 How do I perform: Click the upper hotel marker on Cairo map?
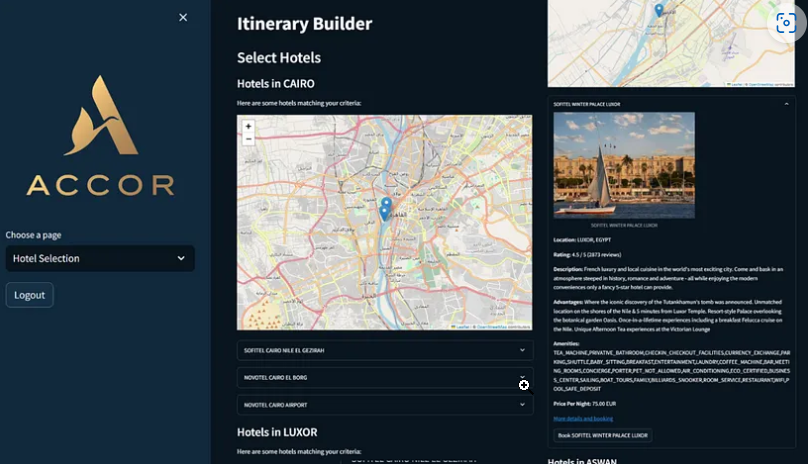[x=386, y=204]
